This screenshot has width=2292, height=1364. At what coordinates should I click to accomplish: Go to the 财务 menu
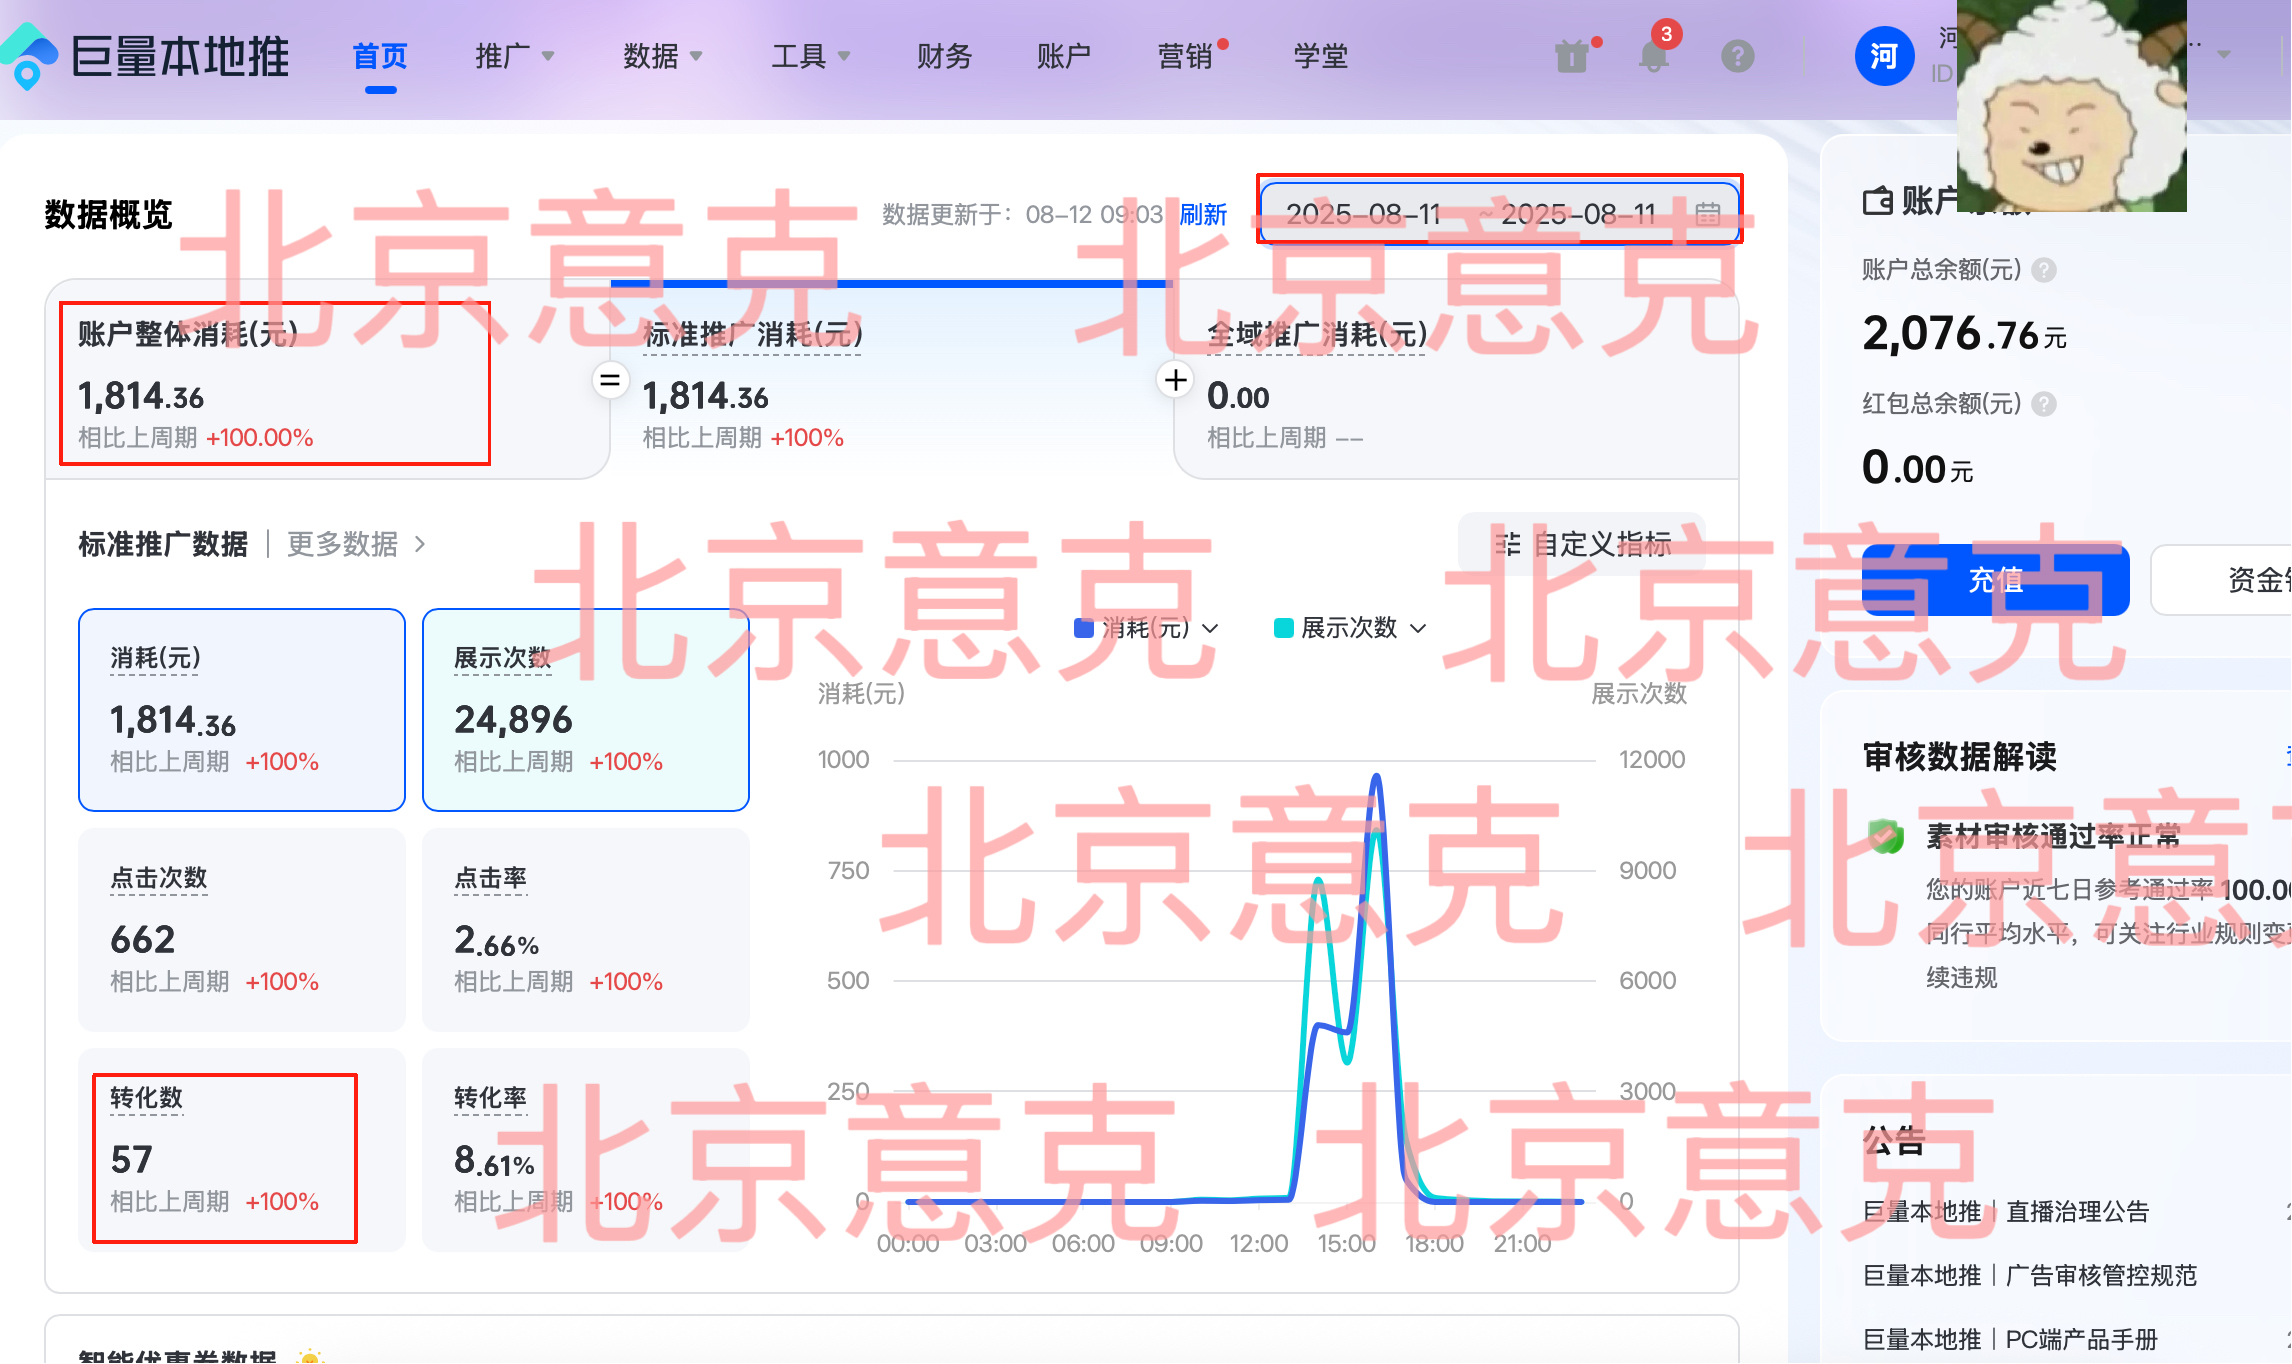coord(944,56)
